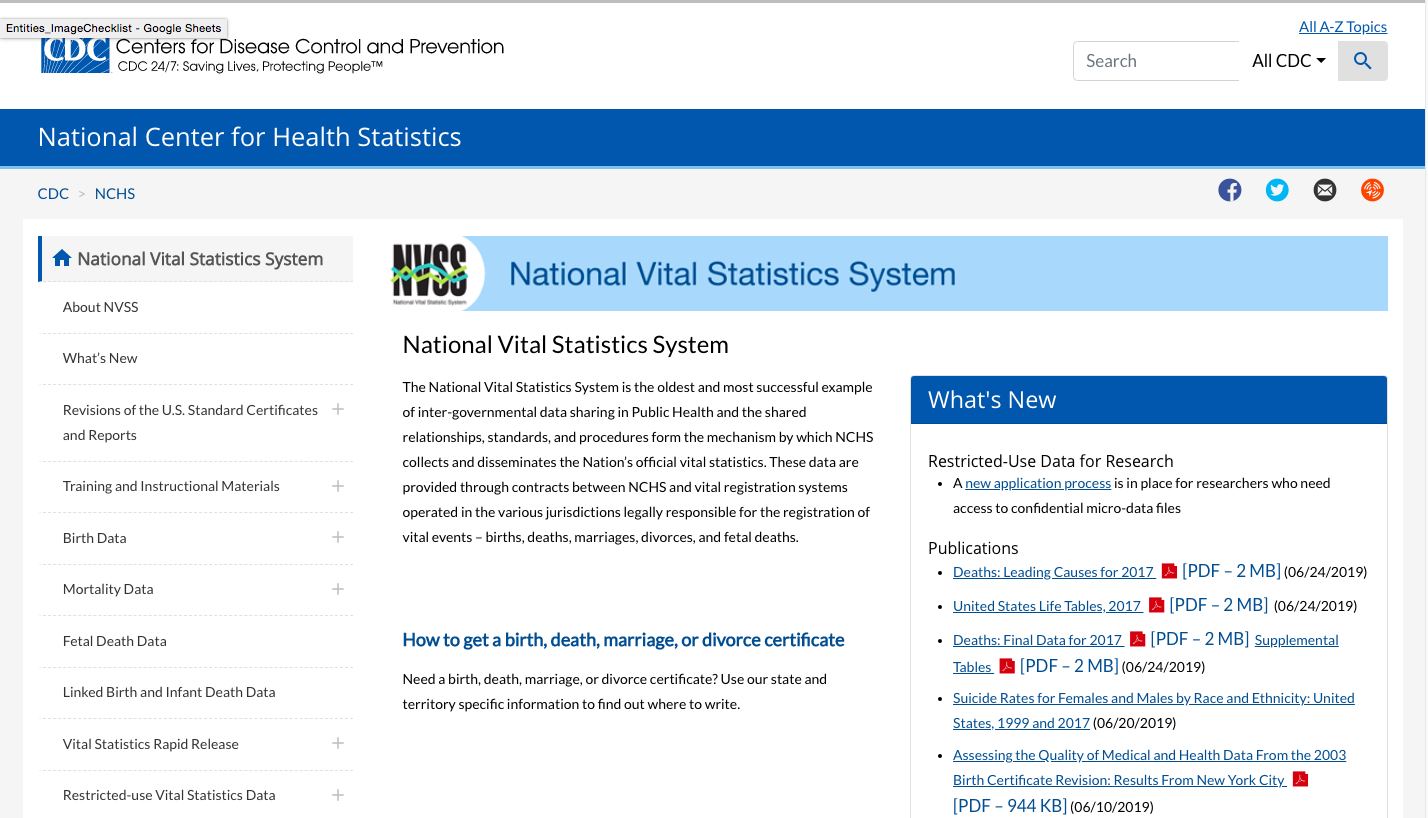Open Suicide Rates for Females and Males link

pyautogui.click(x=1153, y=710)
